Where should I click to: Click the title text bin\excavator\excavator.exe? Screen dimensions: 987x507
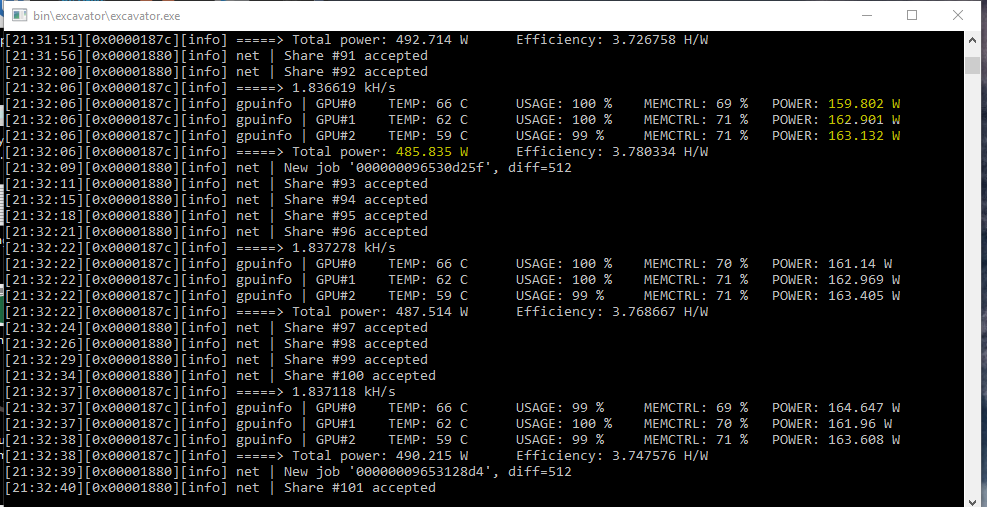coord(106,16)
